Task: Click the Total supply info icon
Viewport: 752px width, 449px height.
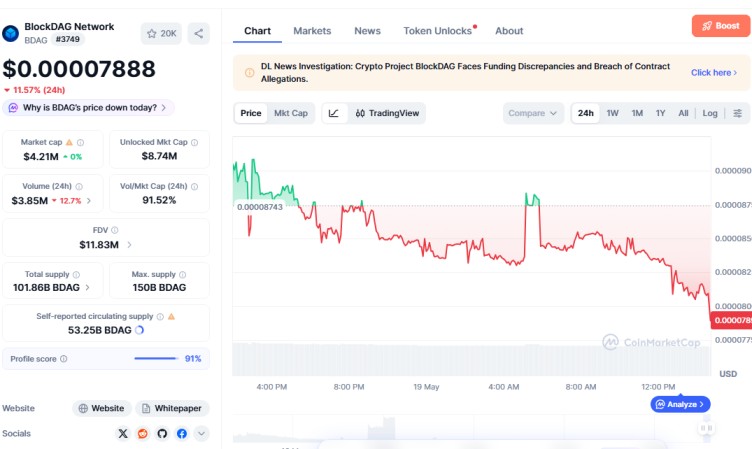Action: (76, 274)
